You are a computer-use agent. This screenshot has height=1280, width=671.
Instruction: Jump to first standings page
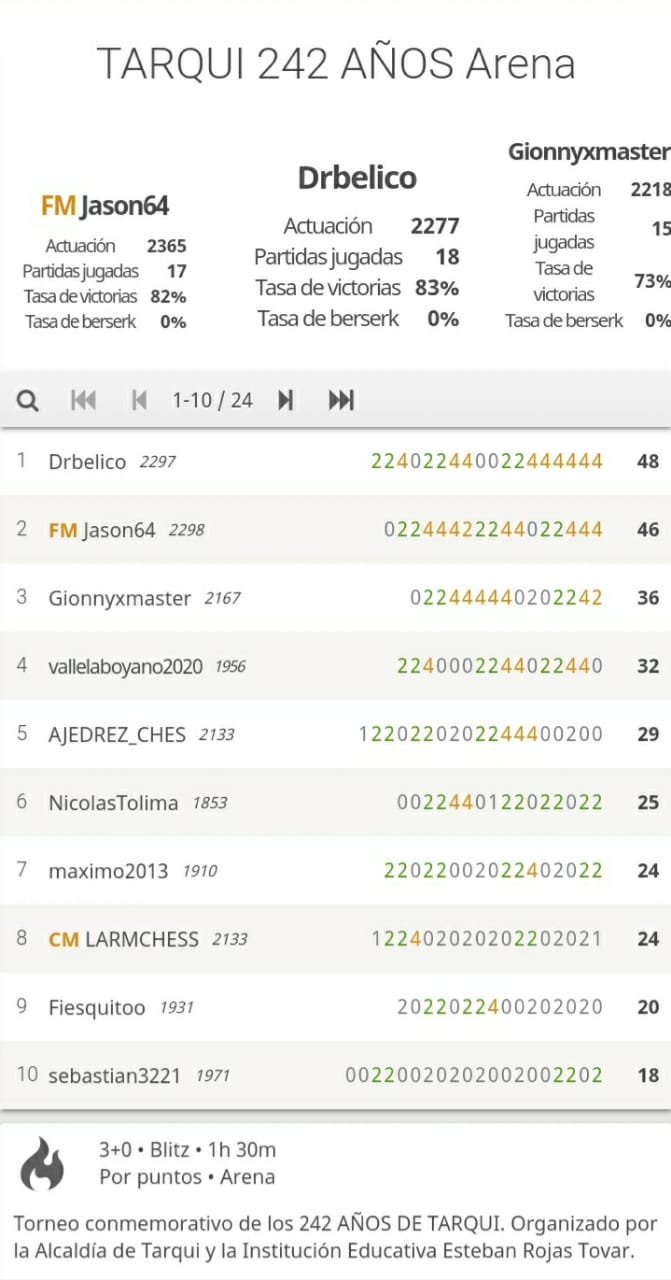[x=83, y=401]
